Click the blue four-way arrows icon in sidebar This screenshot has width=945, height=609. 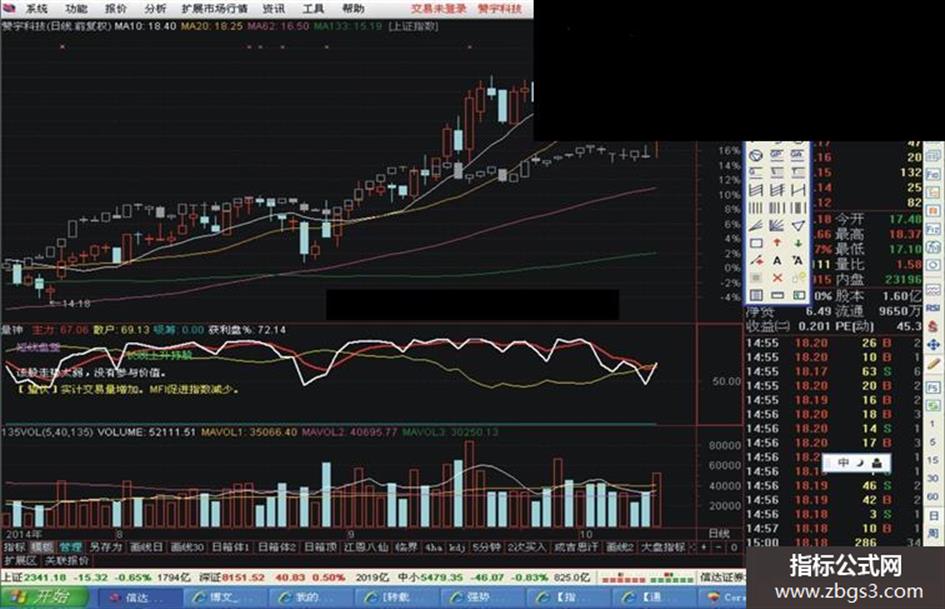934,345
